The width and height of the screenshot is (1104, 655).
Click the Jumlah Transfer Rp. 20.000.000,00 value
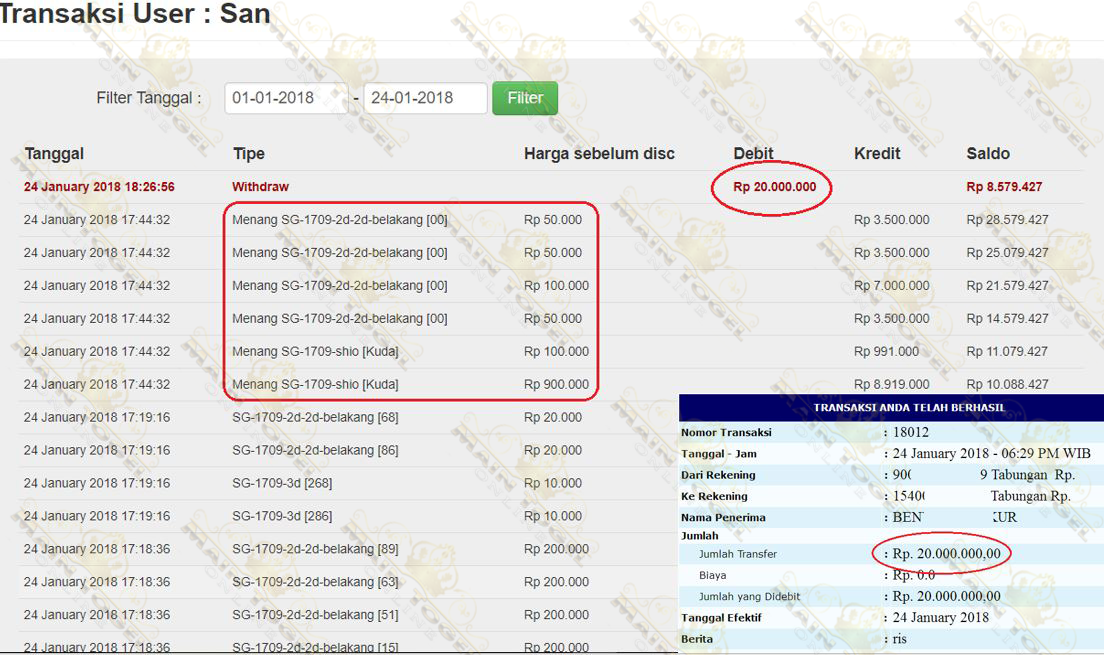[x=946, y=554]
